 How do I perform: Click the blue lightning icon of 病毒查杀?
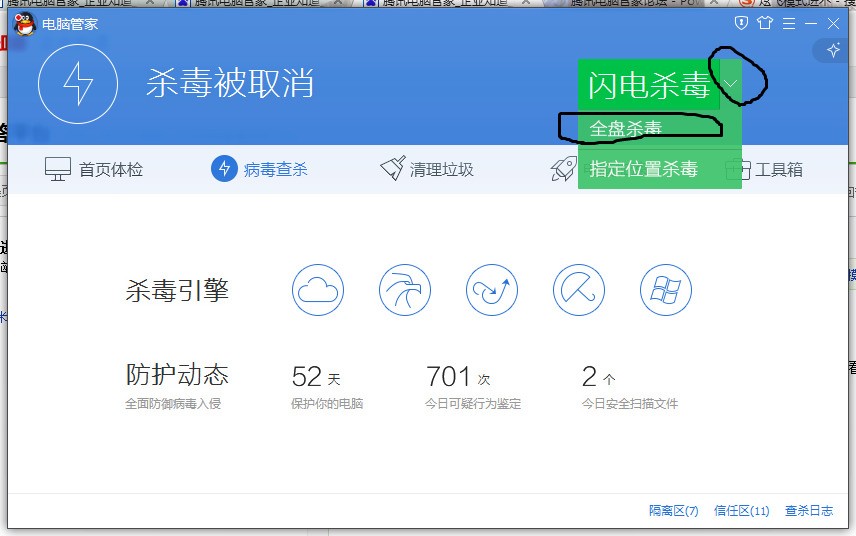(224, 169)
